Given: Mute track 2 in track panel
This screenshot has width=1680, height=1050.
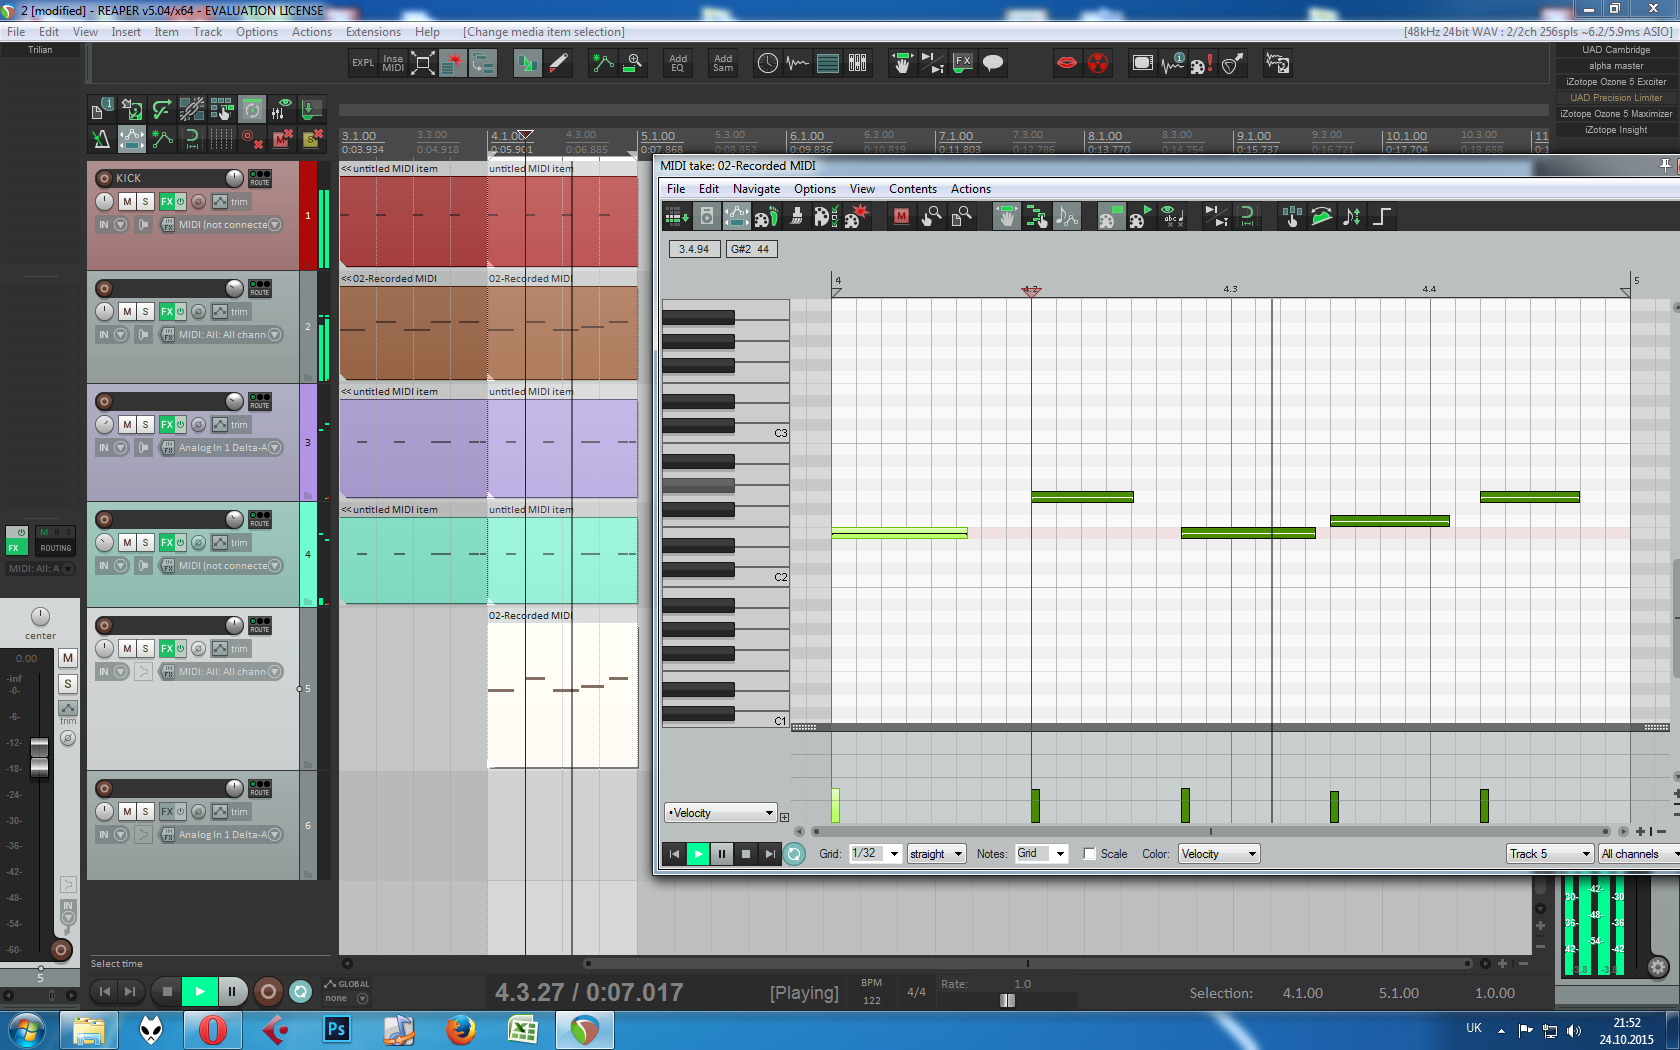Looking at the screenshot, I should click(x=127, y=312).
